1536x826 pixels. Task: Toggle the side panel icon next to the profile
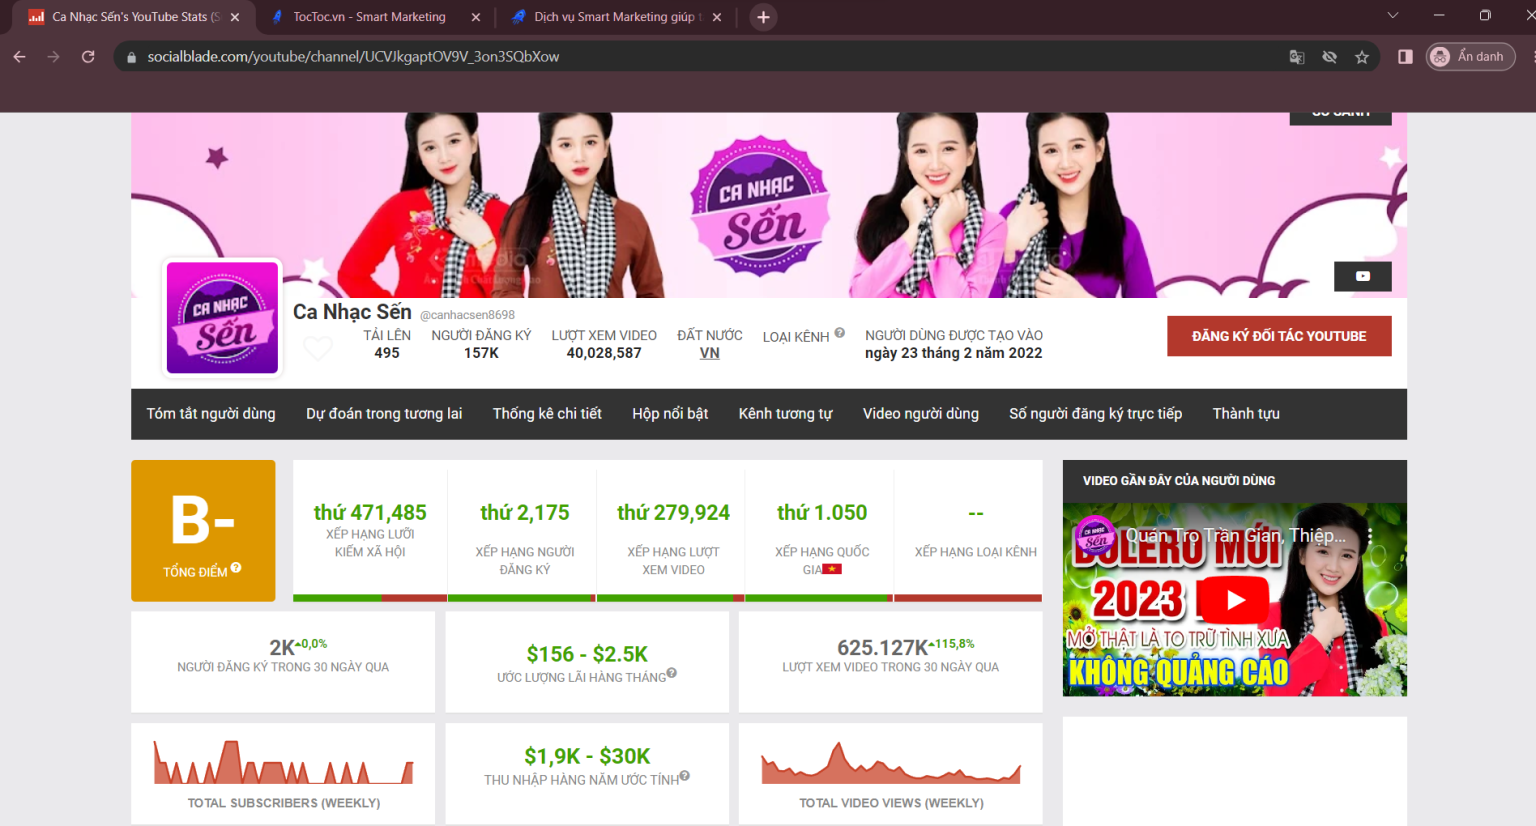[x=1404, y=57]
